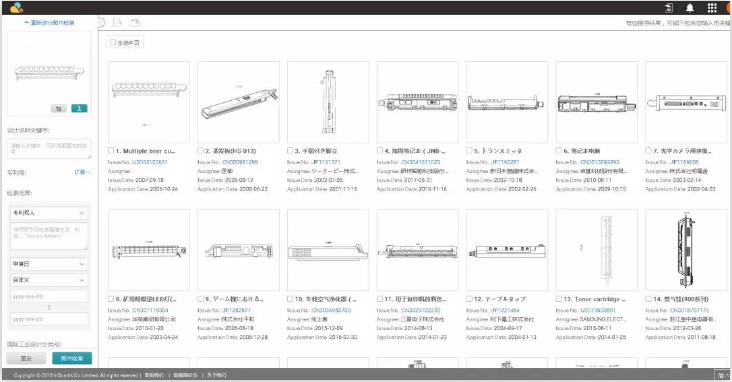This screenshot has height=382, width=732.
Task: Check result 8 checkbox
Action: (x=111, y=299)
